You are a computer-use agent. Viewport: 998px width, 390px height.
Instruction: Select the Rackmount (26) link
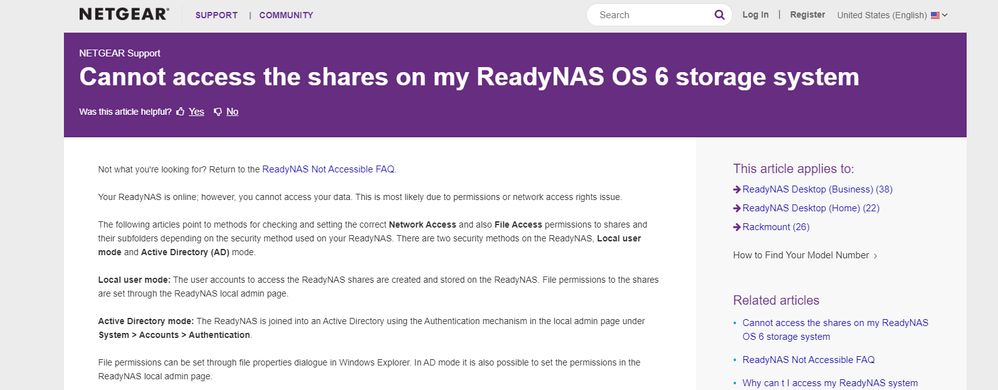(x=776, y=226)
